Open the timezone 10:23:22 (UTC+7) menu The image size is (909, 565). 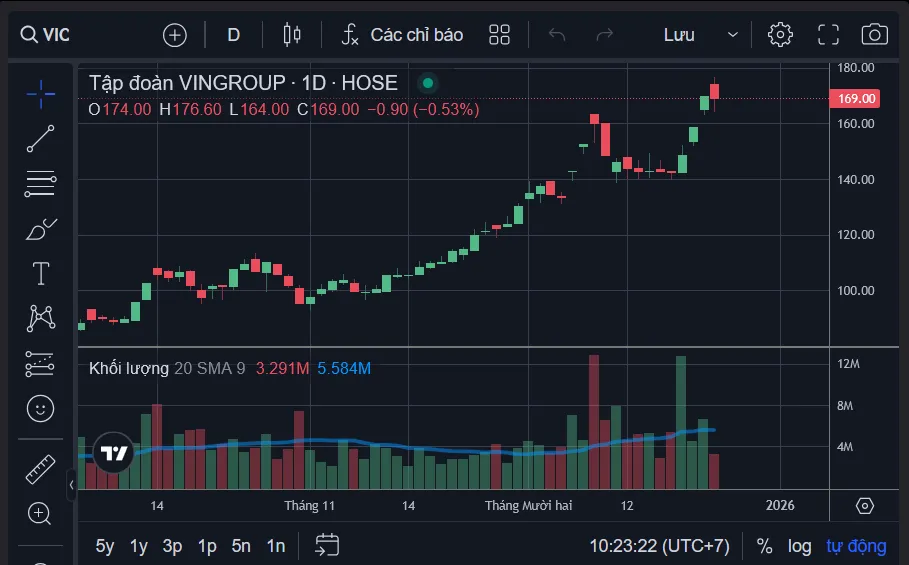[x=660, y=546]
